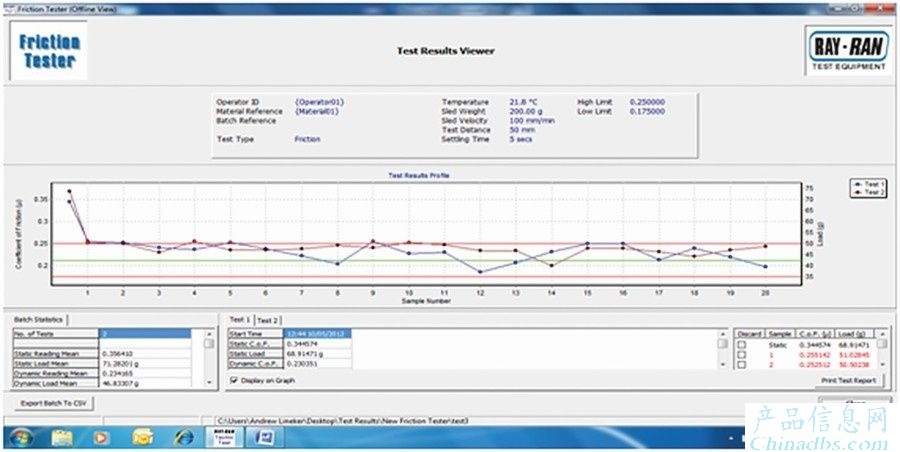900x452 pixels.
Task: Click the Sled Weight value 200.00 g
Action: pos(526,111)
